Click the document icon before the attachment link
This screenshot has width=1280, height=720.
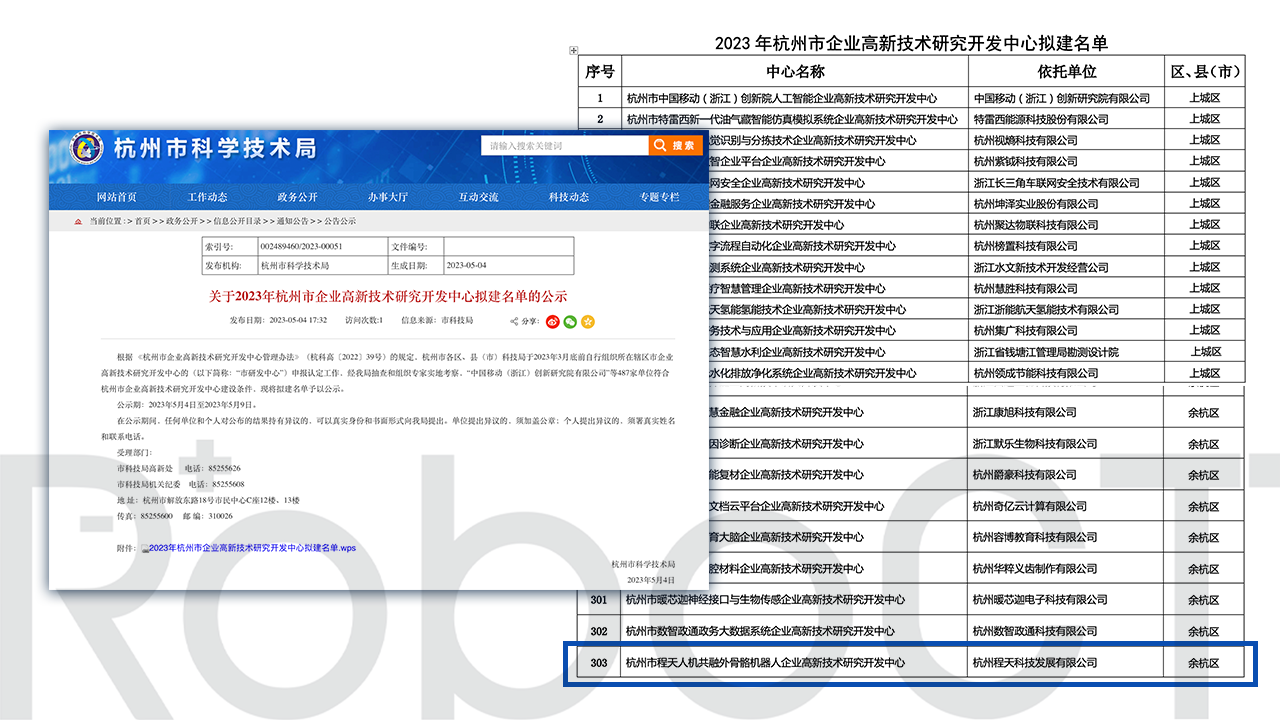147,548
